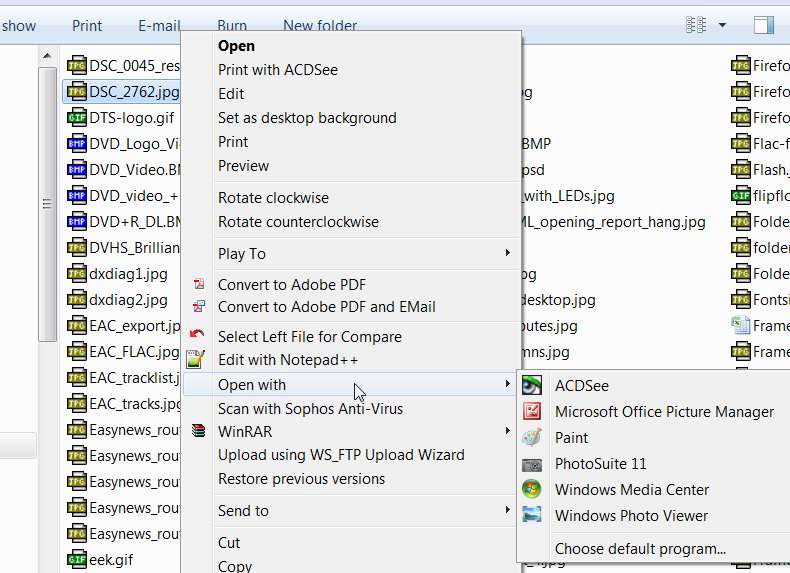The image size is (790, 573).
Task: Select the file DSC_0045_res
Action: [123, 66]
